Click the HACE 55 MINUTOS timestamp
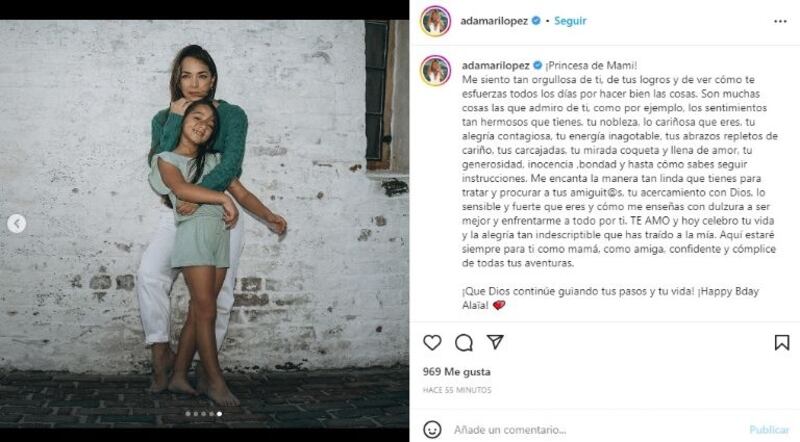The image size is (800, 442). point(457,390)
